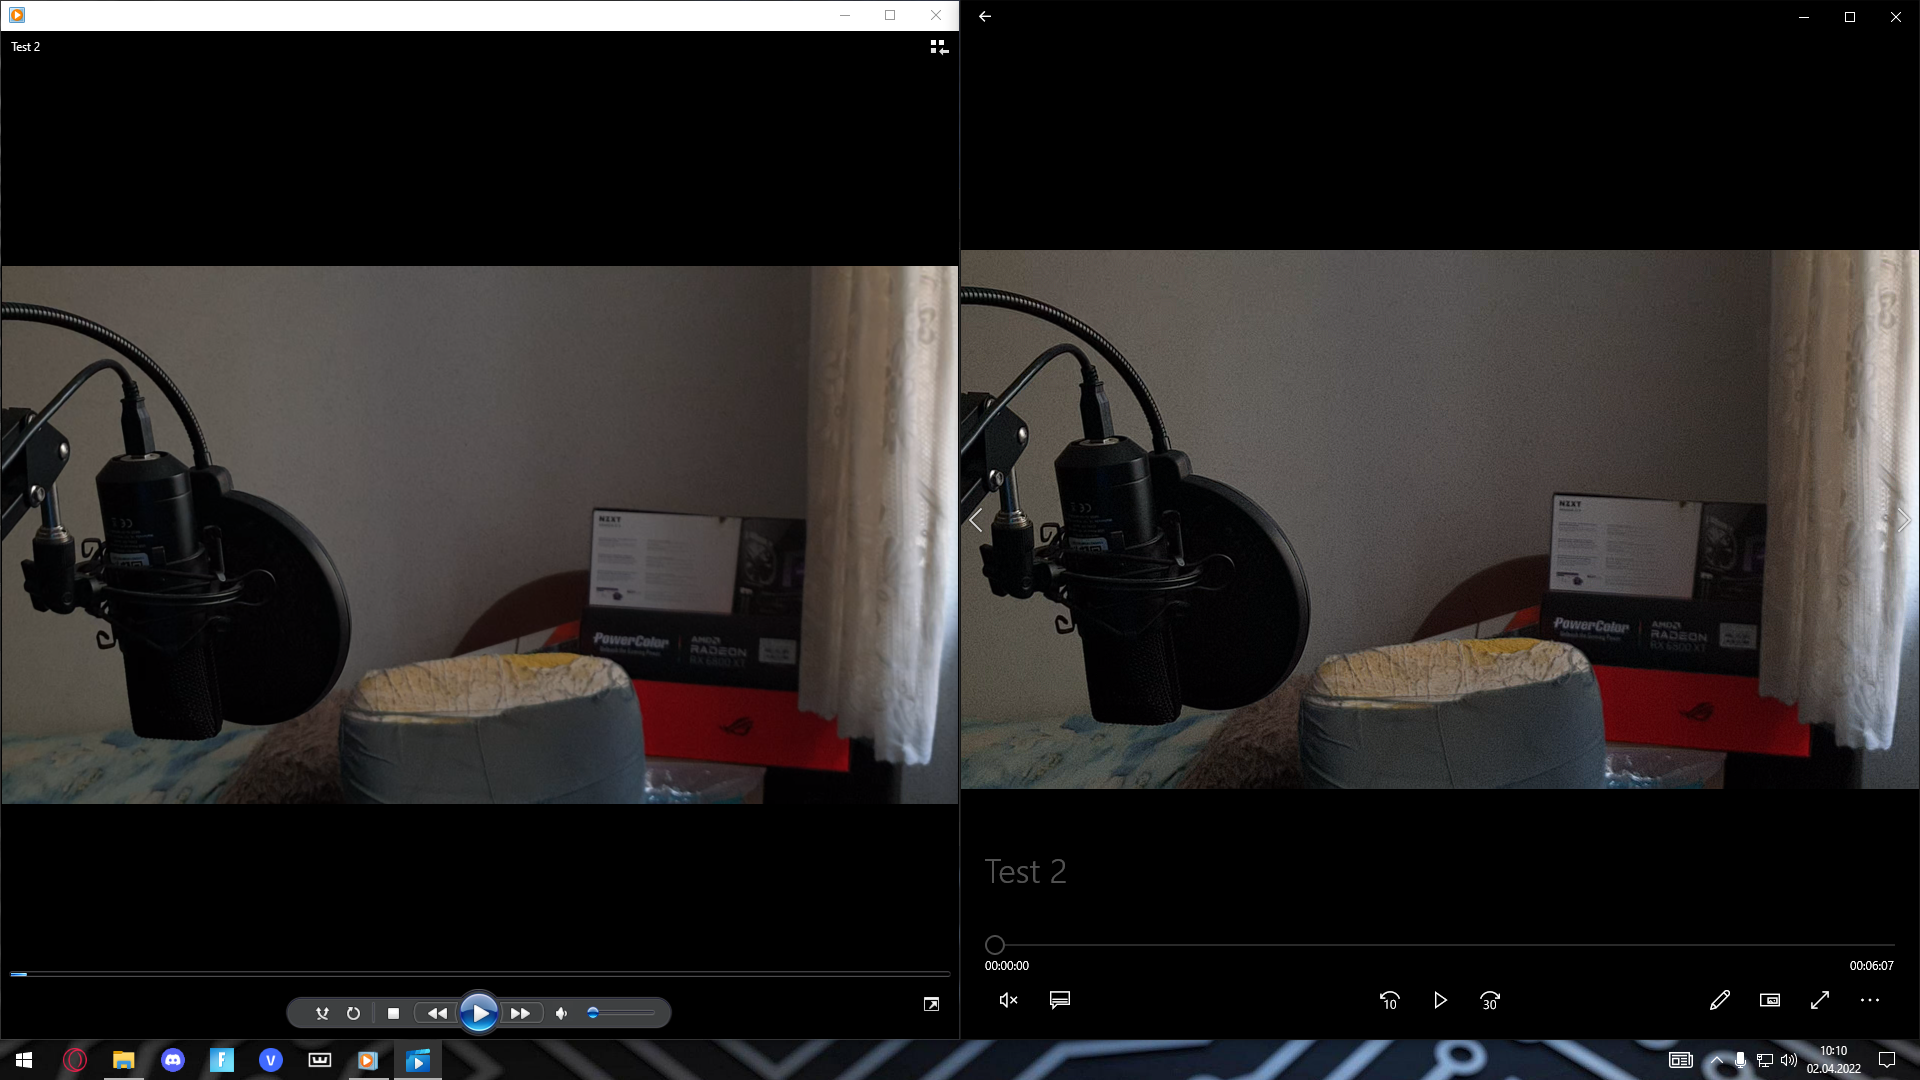This screenshot has height=1080, width=1920.
Task: Go back with the arrow in Movies & TV
Action: [x=985, y=17]
